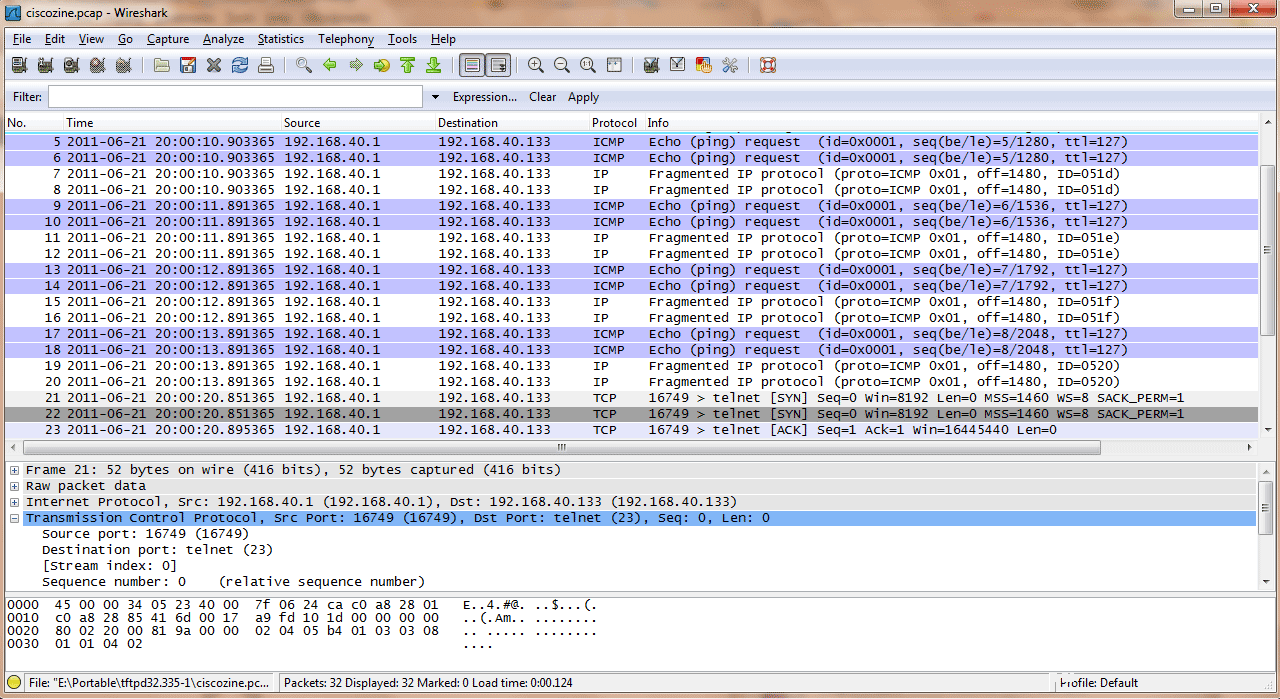Screen dimensions: 1280x699
Task: Open the File menu
Action: (x=22, y=39)
